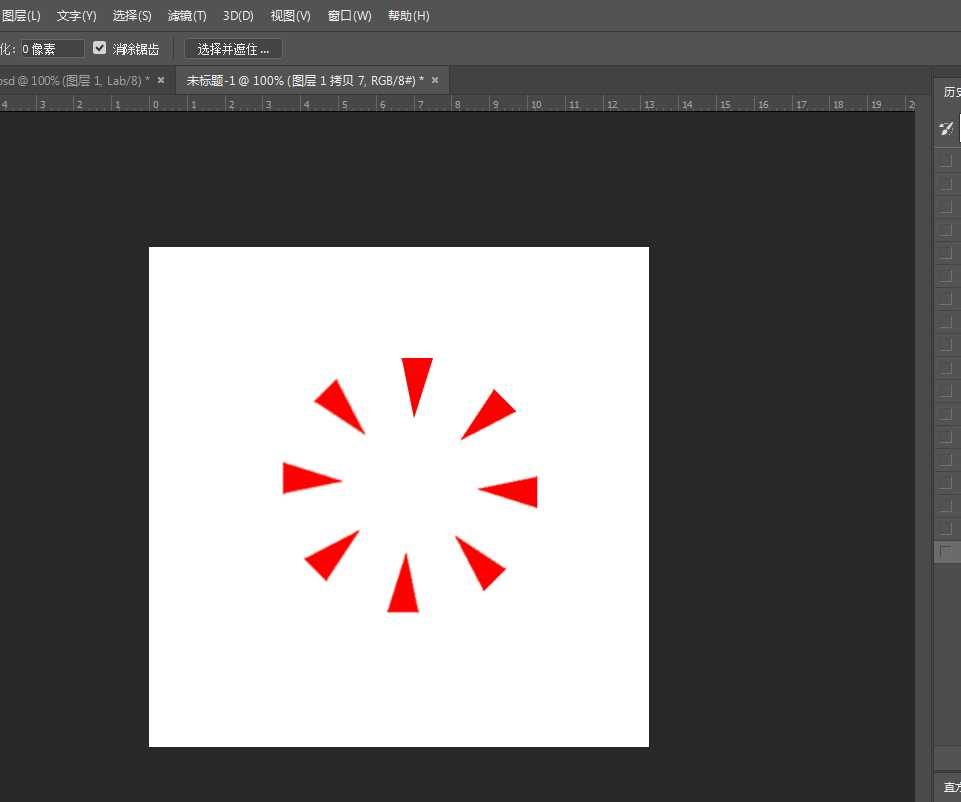Click the history brush source icon

(x=946, y=128)
